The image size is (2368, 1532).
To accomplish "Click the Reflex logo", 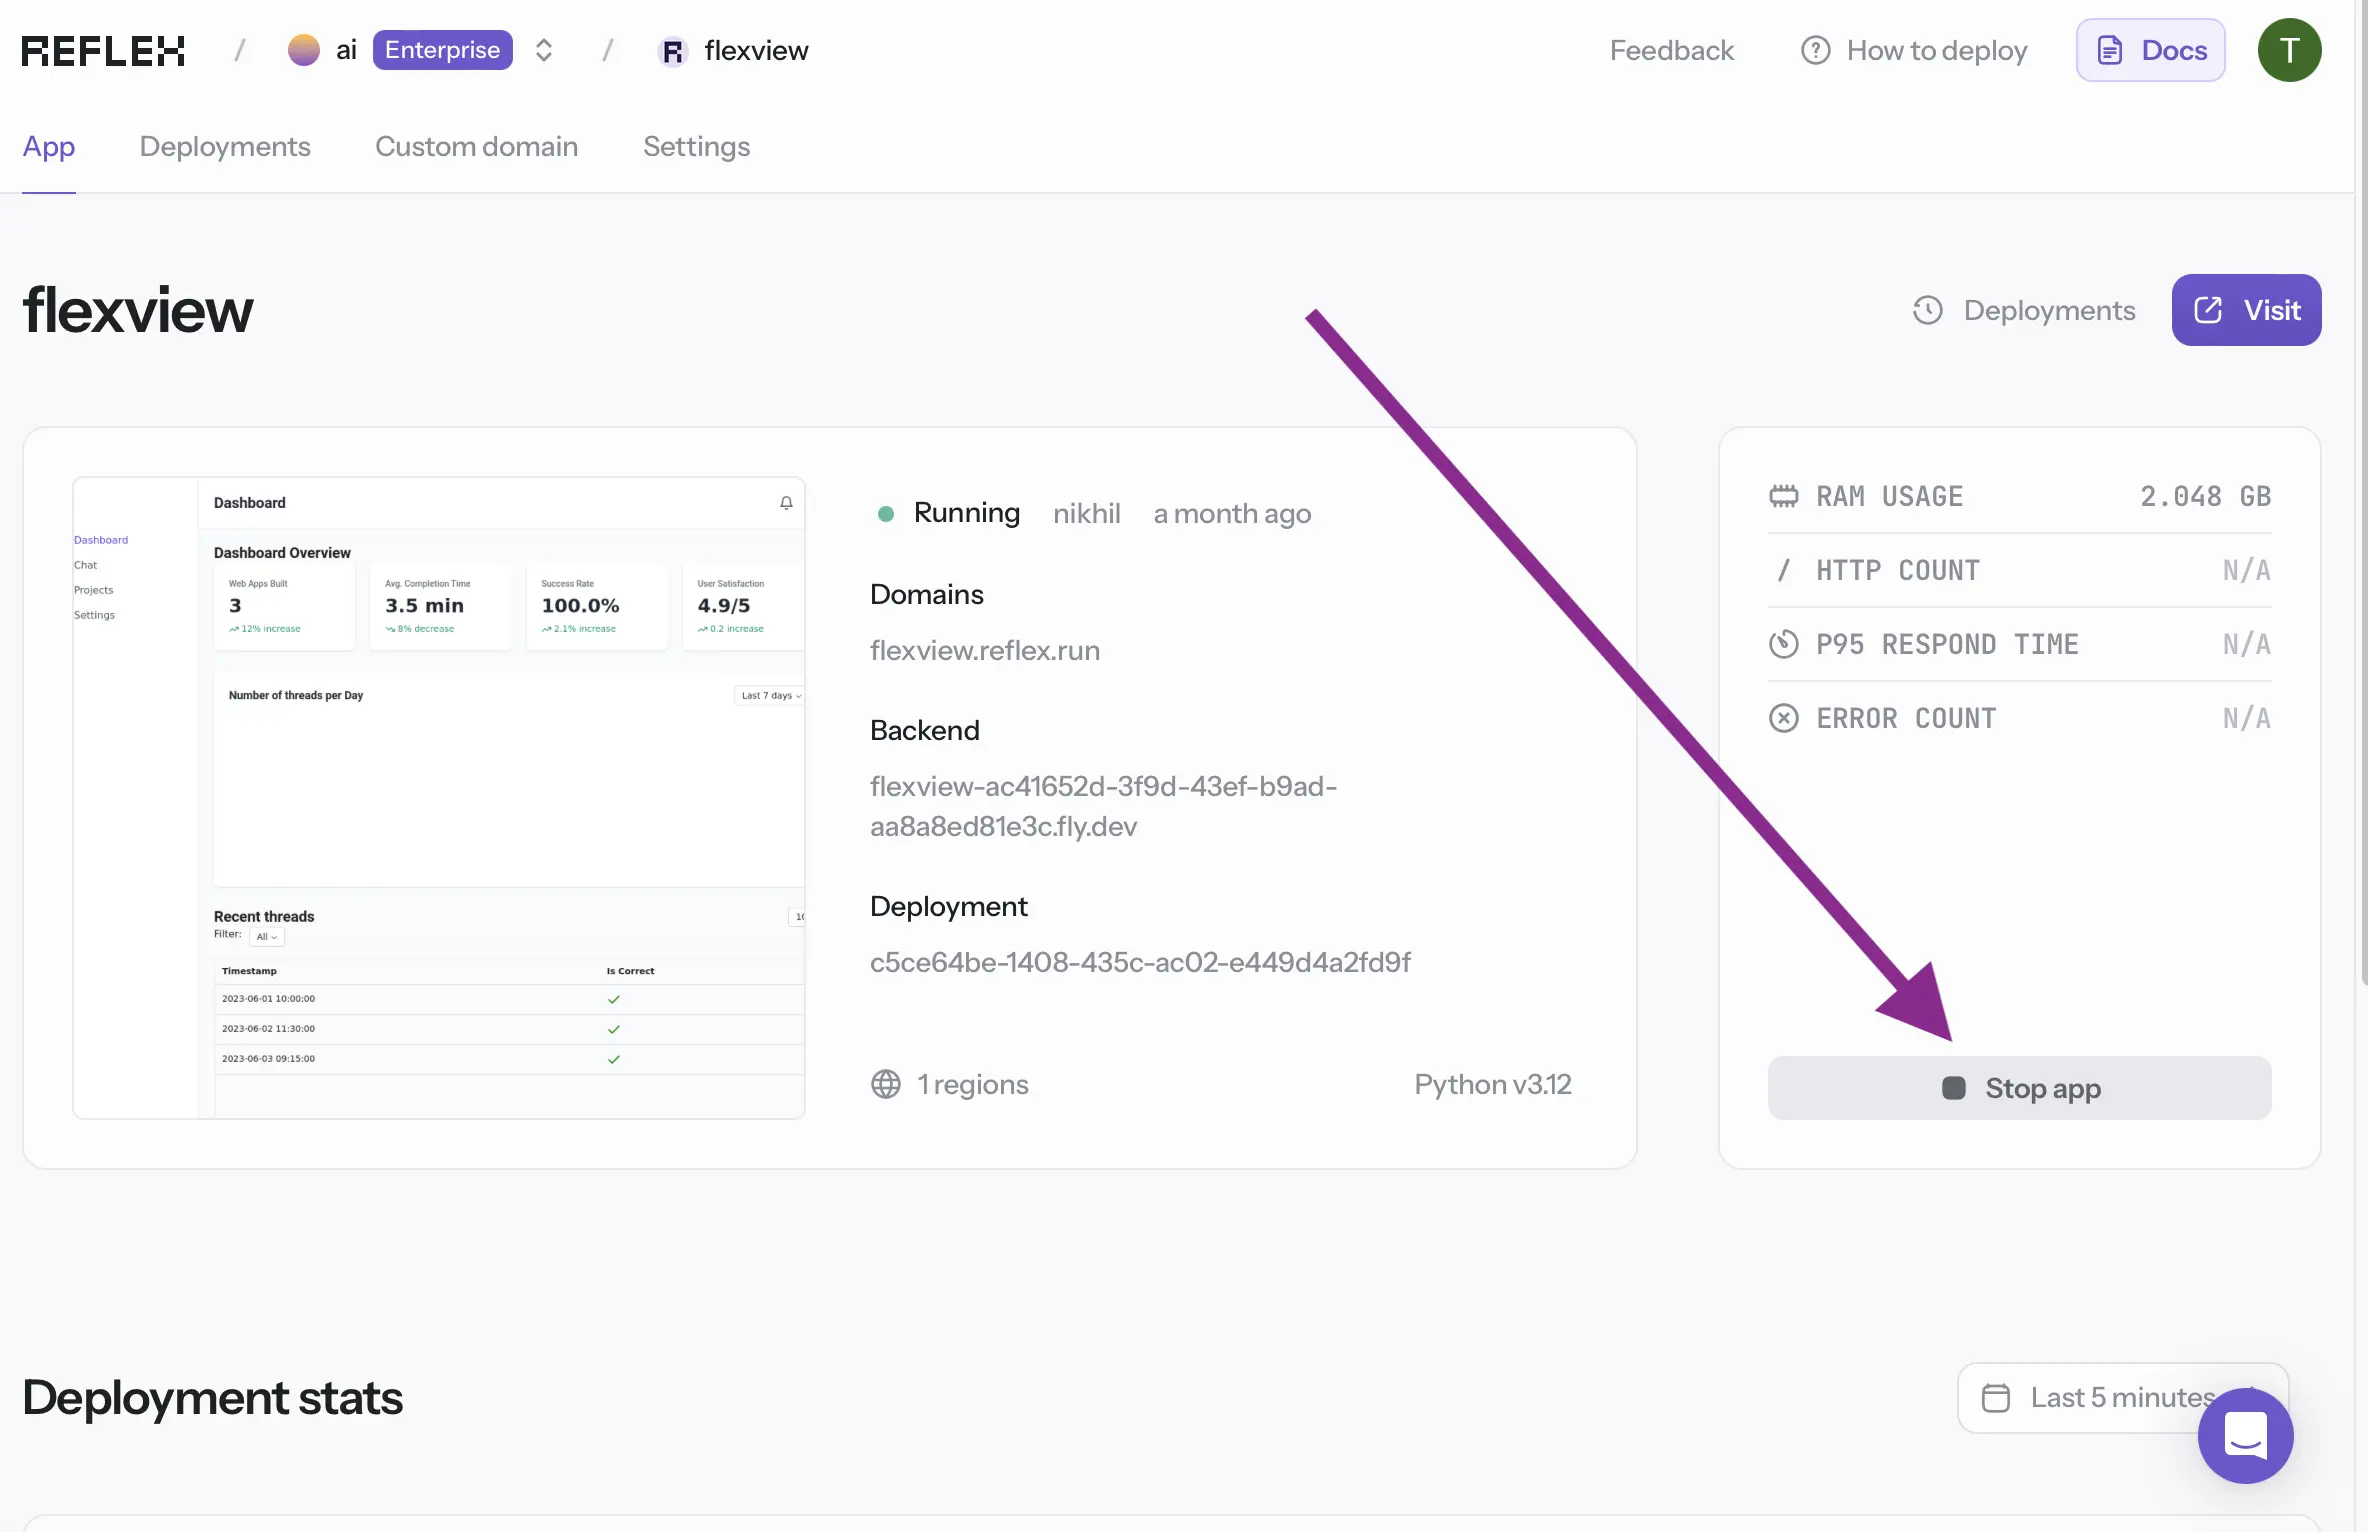I will point(103,50).
